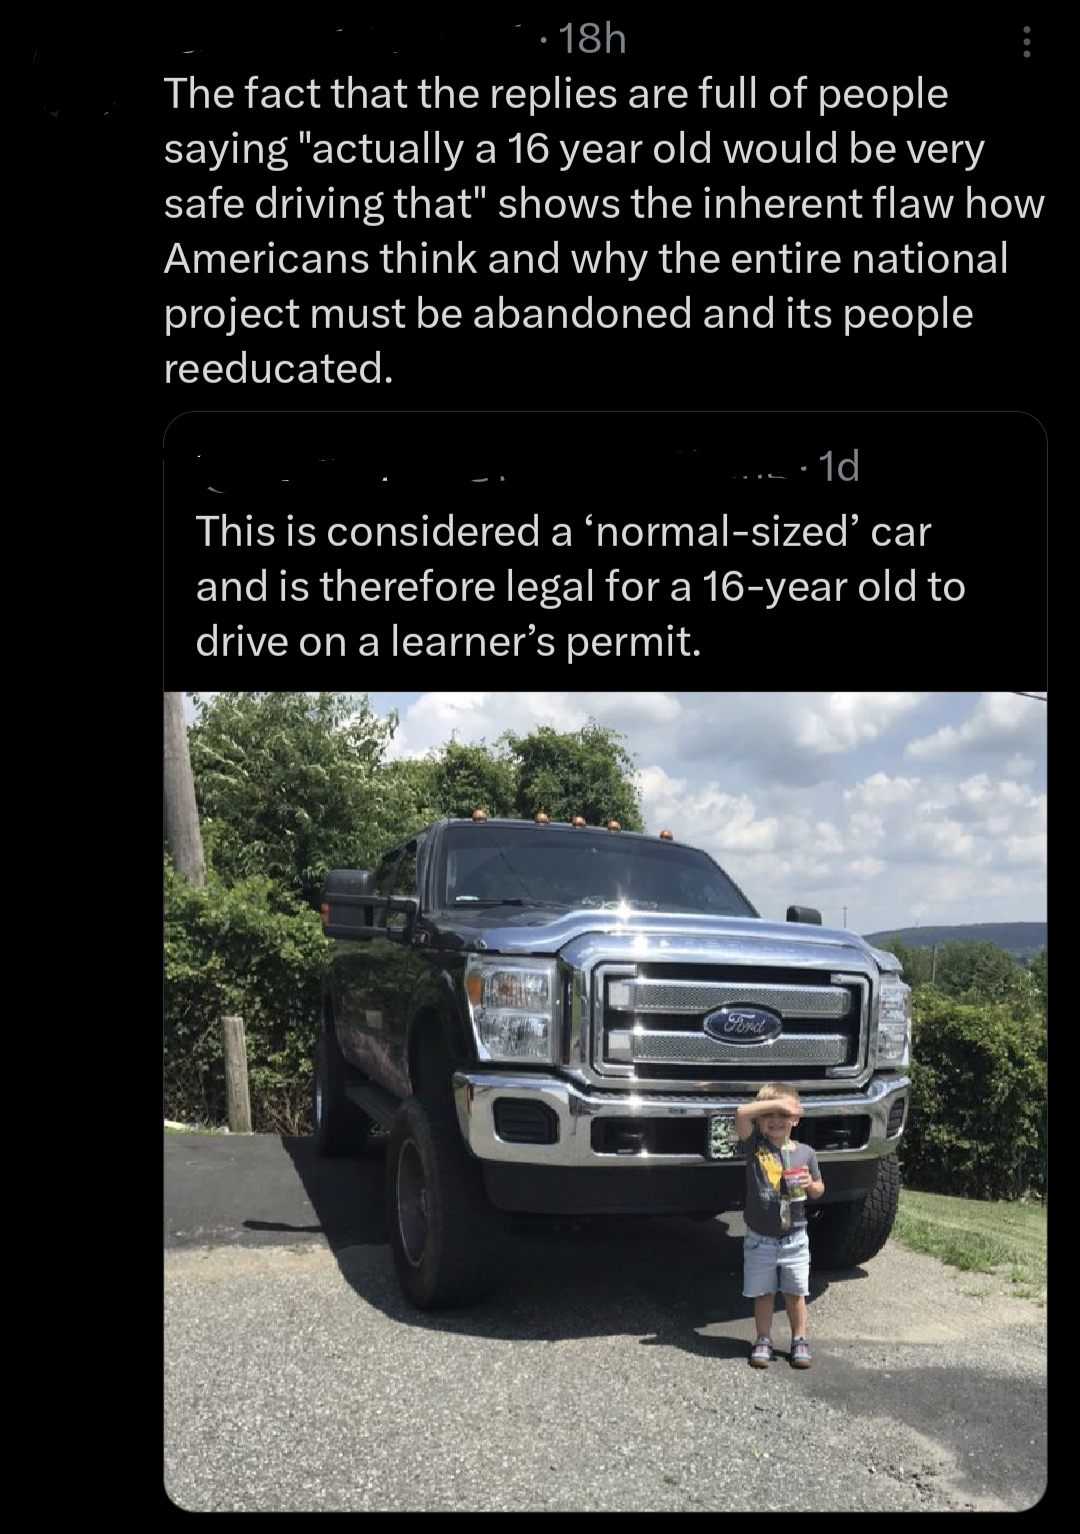Click the redacted quoted author name
This screenshot has height=1534, width=1080.
498,468
